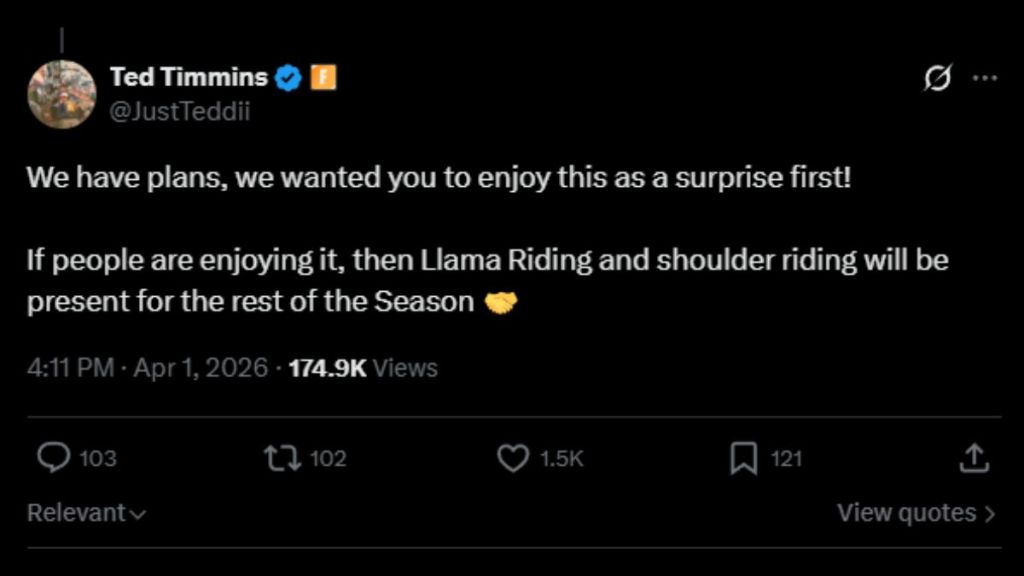Expand View quotes with its chevron
1024x576 pixels.
click(x=912, y=512)
